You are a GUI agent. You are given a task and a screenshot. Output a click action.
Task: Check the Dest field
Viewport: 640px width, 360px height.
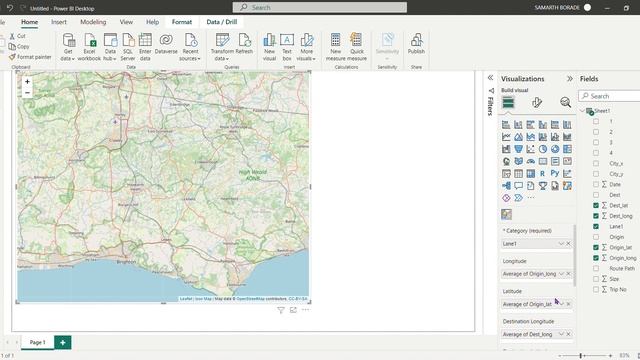click(x=596, y=195)
